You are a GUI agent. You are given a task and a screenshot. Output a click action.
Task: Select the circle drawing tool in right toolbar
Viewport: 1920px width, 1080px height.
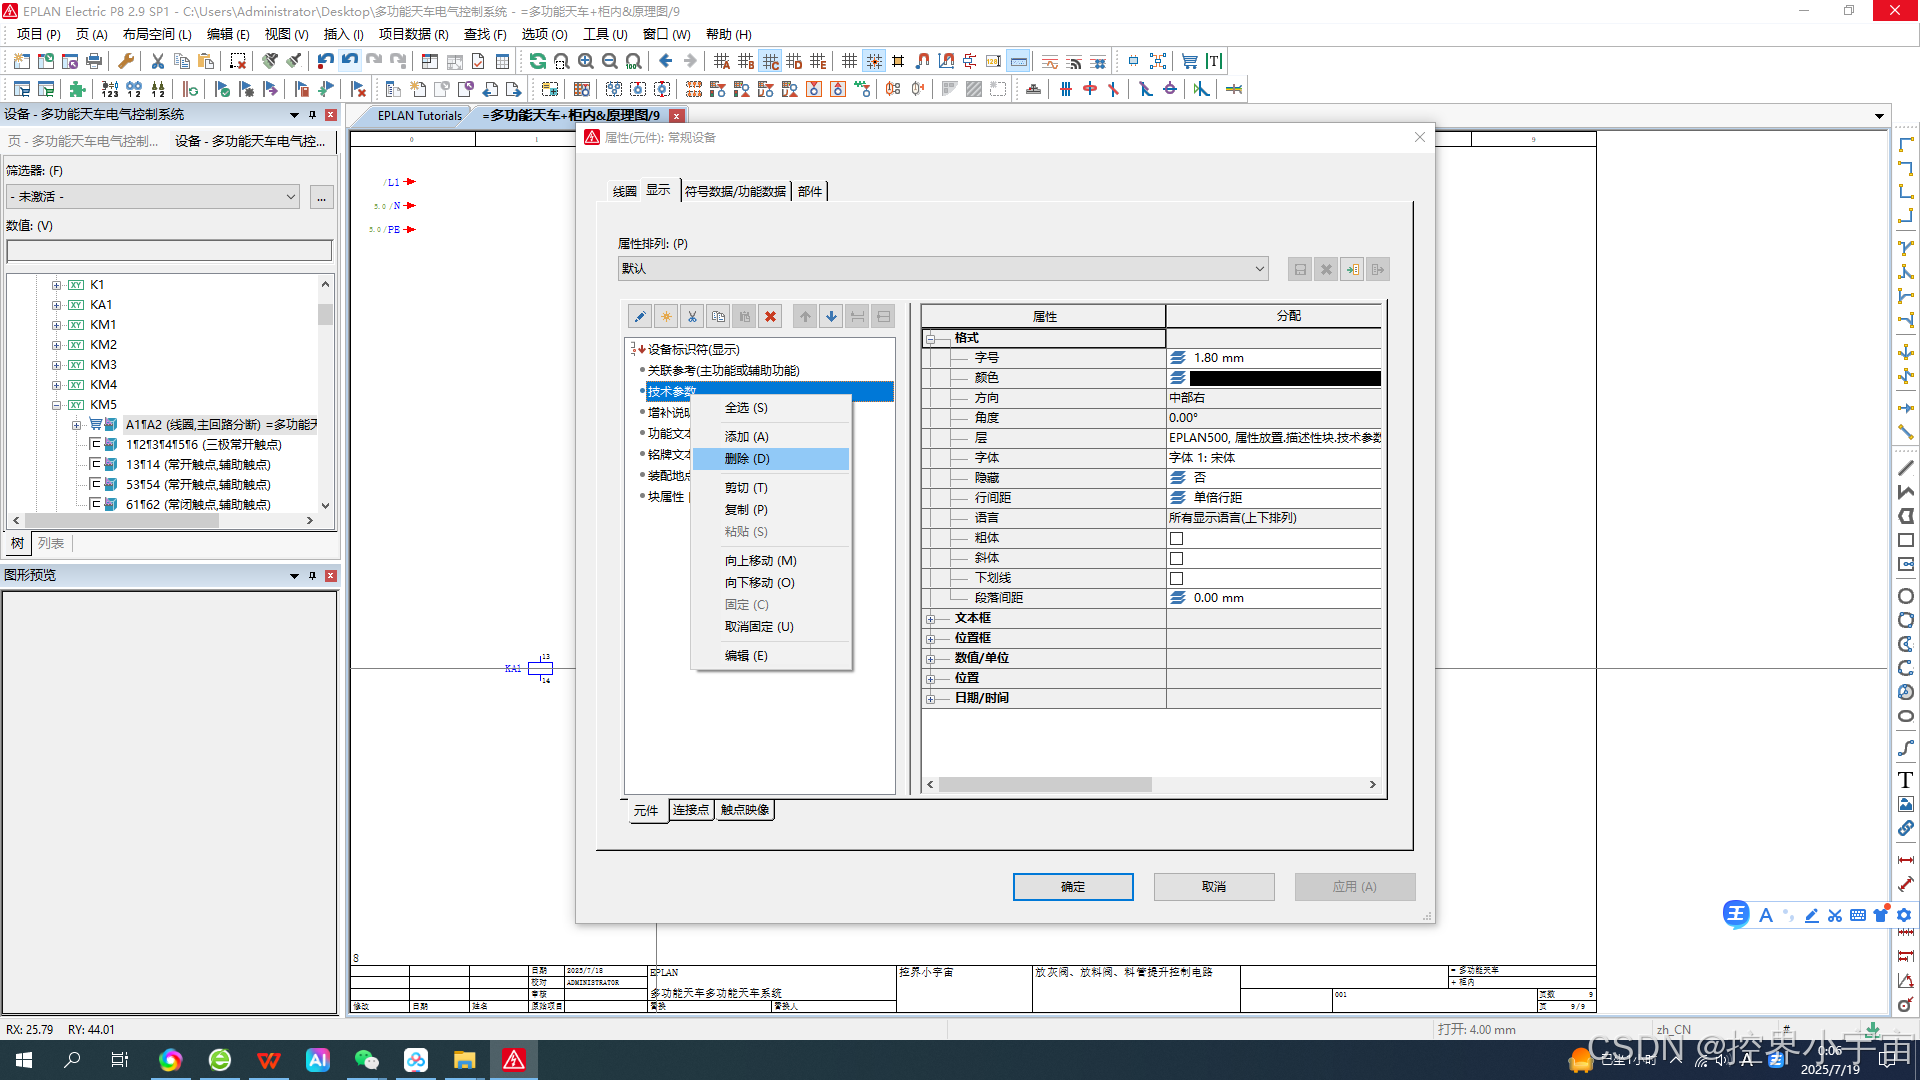[1905, 596]
